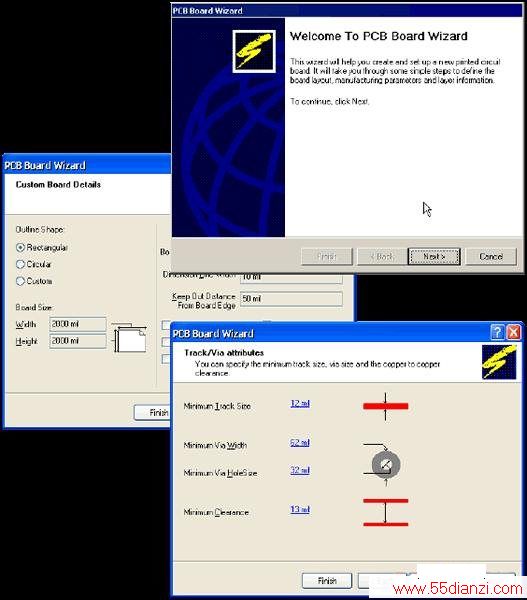527x600 pixels.
Task: Edit the 62mil minimum via width value
Action: pyautogui.click(x=300, y=443)
